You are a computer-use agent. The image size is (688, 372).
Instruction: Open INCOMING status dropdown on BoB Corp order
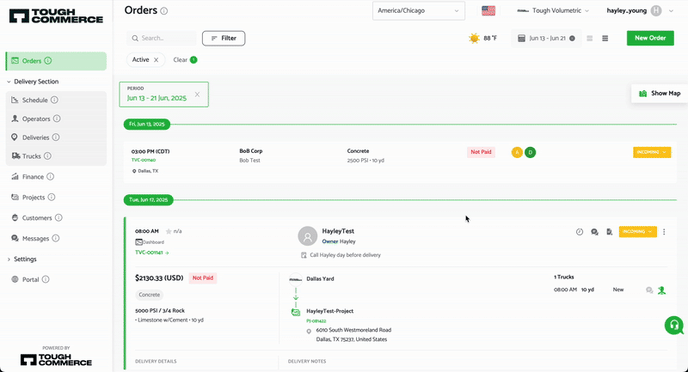click(x=652, y=152)
